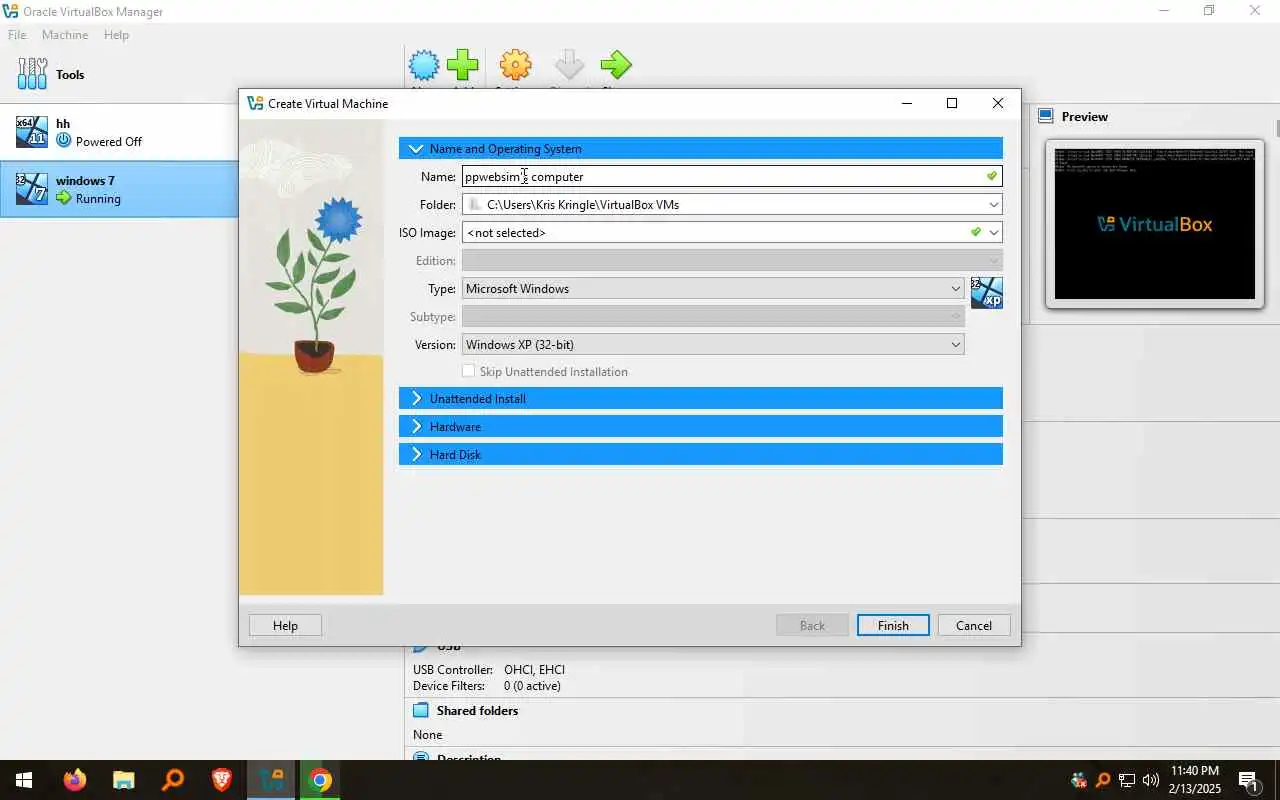This screenshot has height=800, width=1280.
Task: Close the Create Virtual Machine dialog
Action: pyautogui.click(x=998, y=103)
